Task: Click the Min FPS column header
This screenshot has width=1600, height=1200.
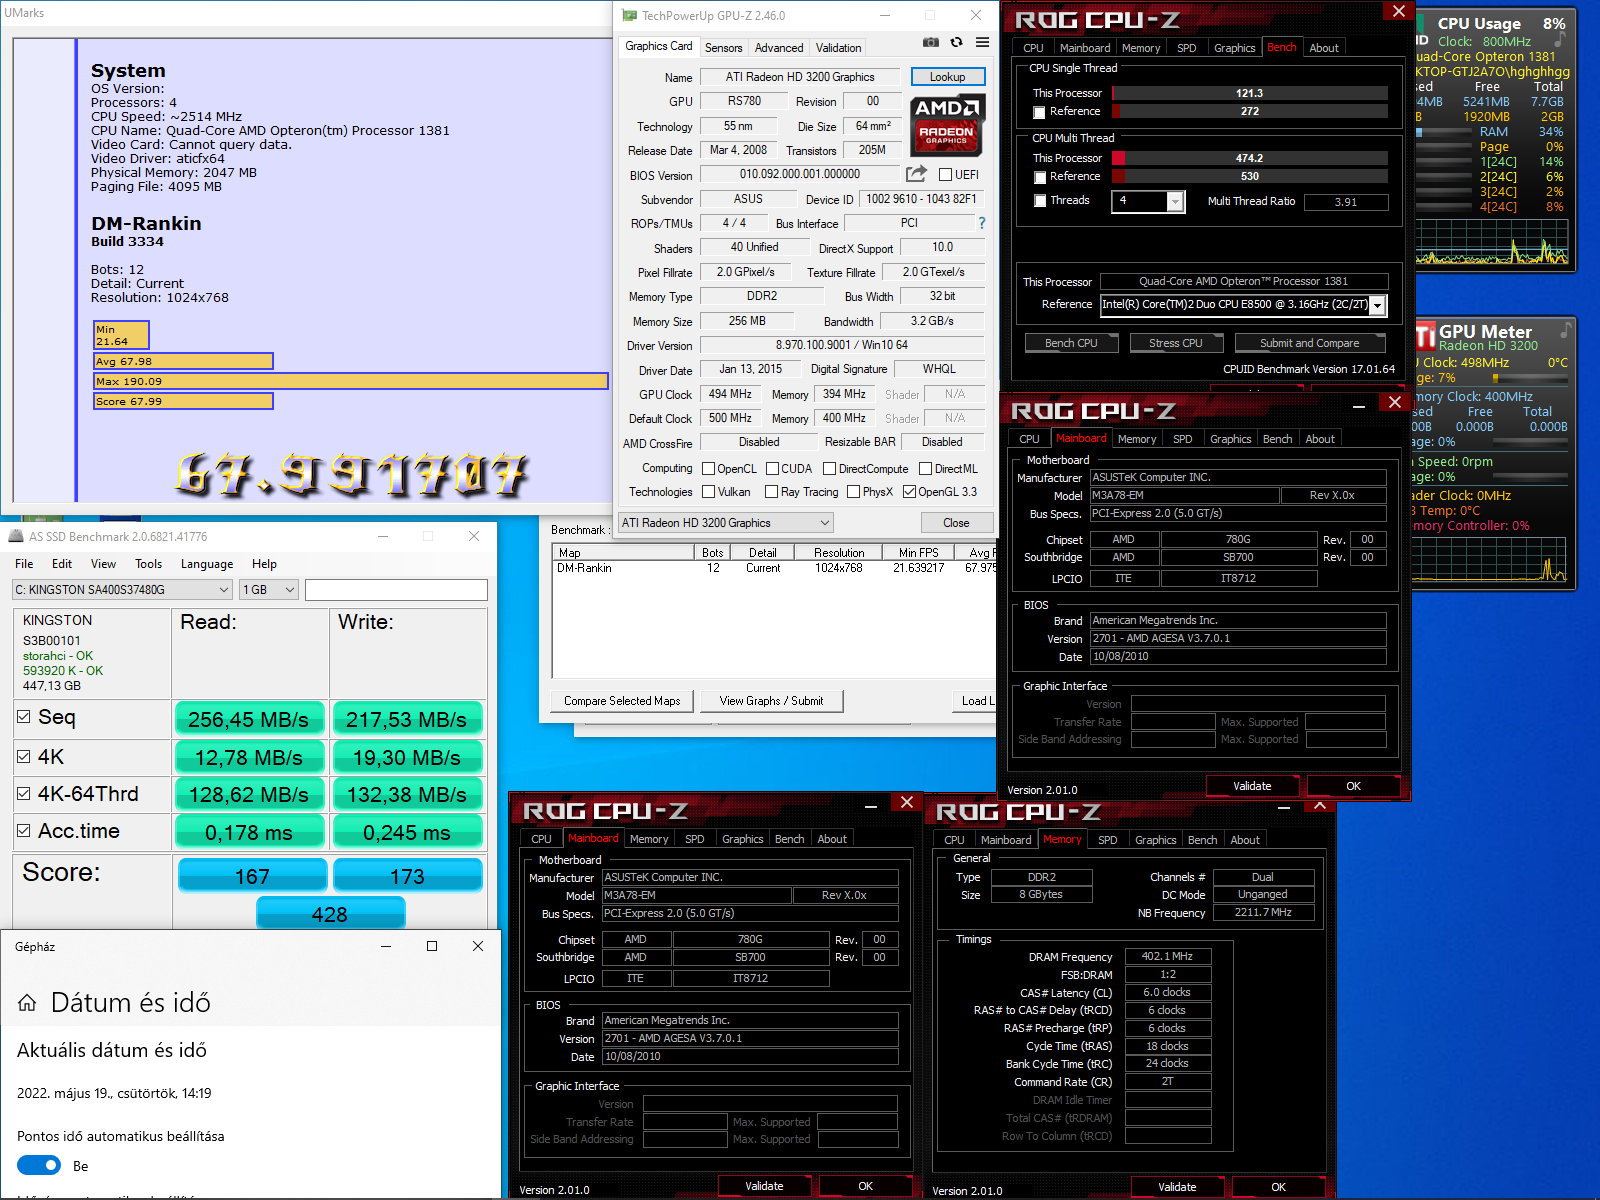Action: tap(918, 552)
